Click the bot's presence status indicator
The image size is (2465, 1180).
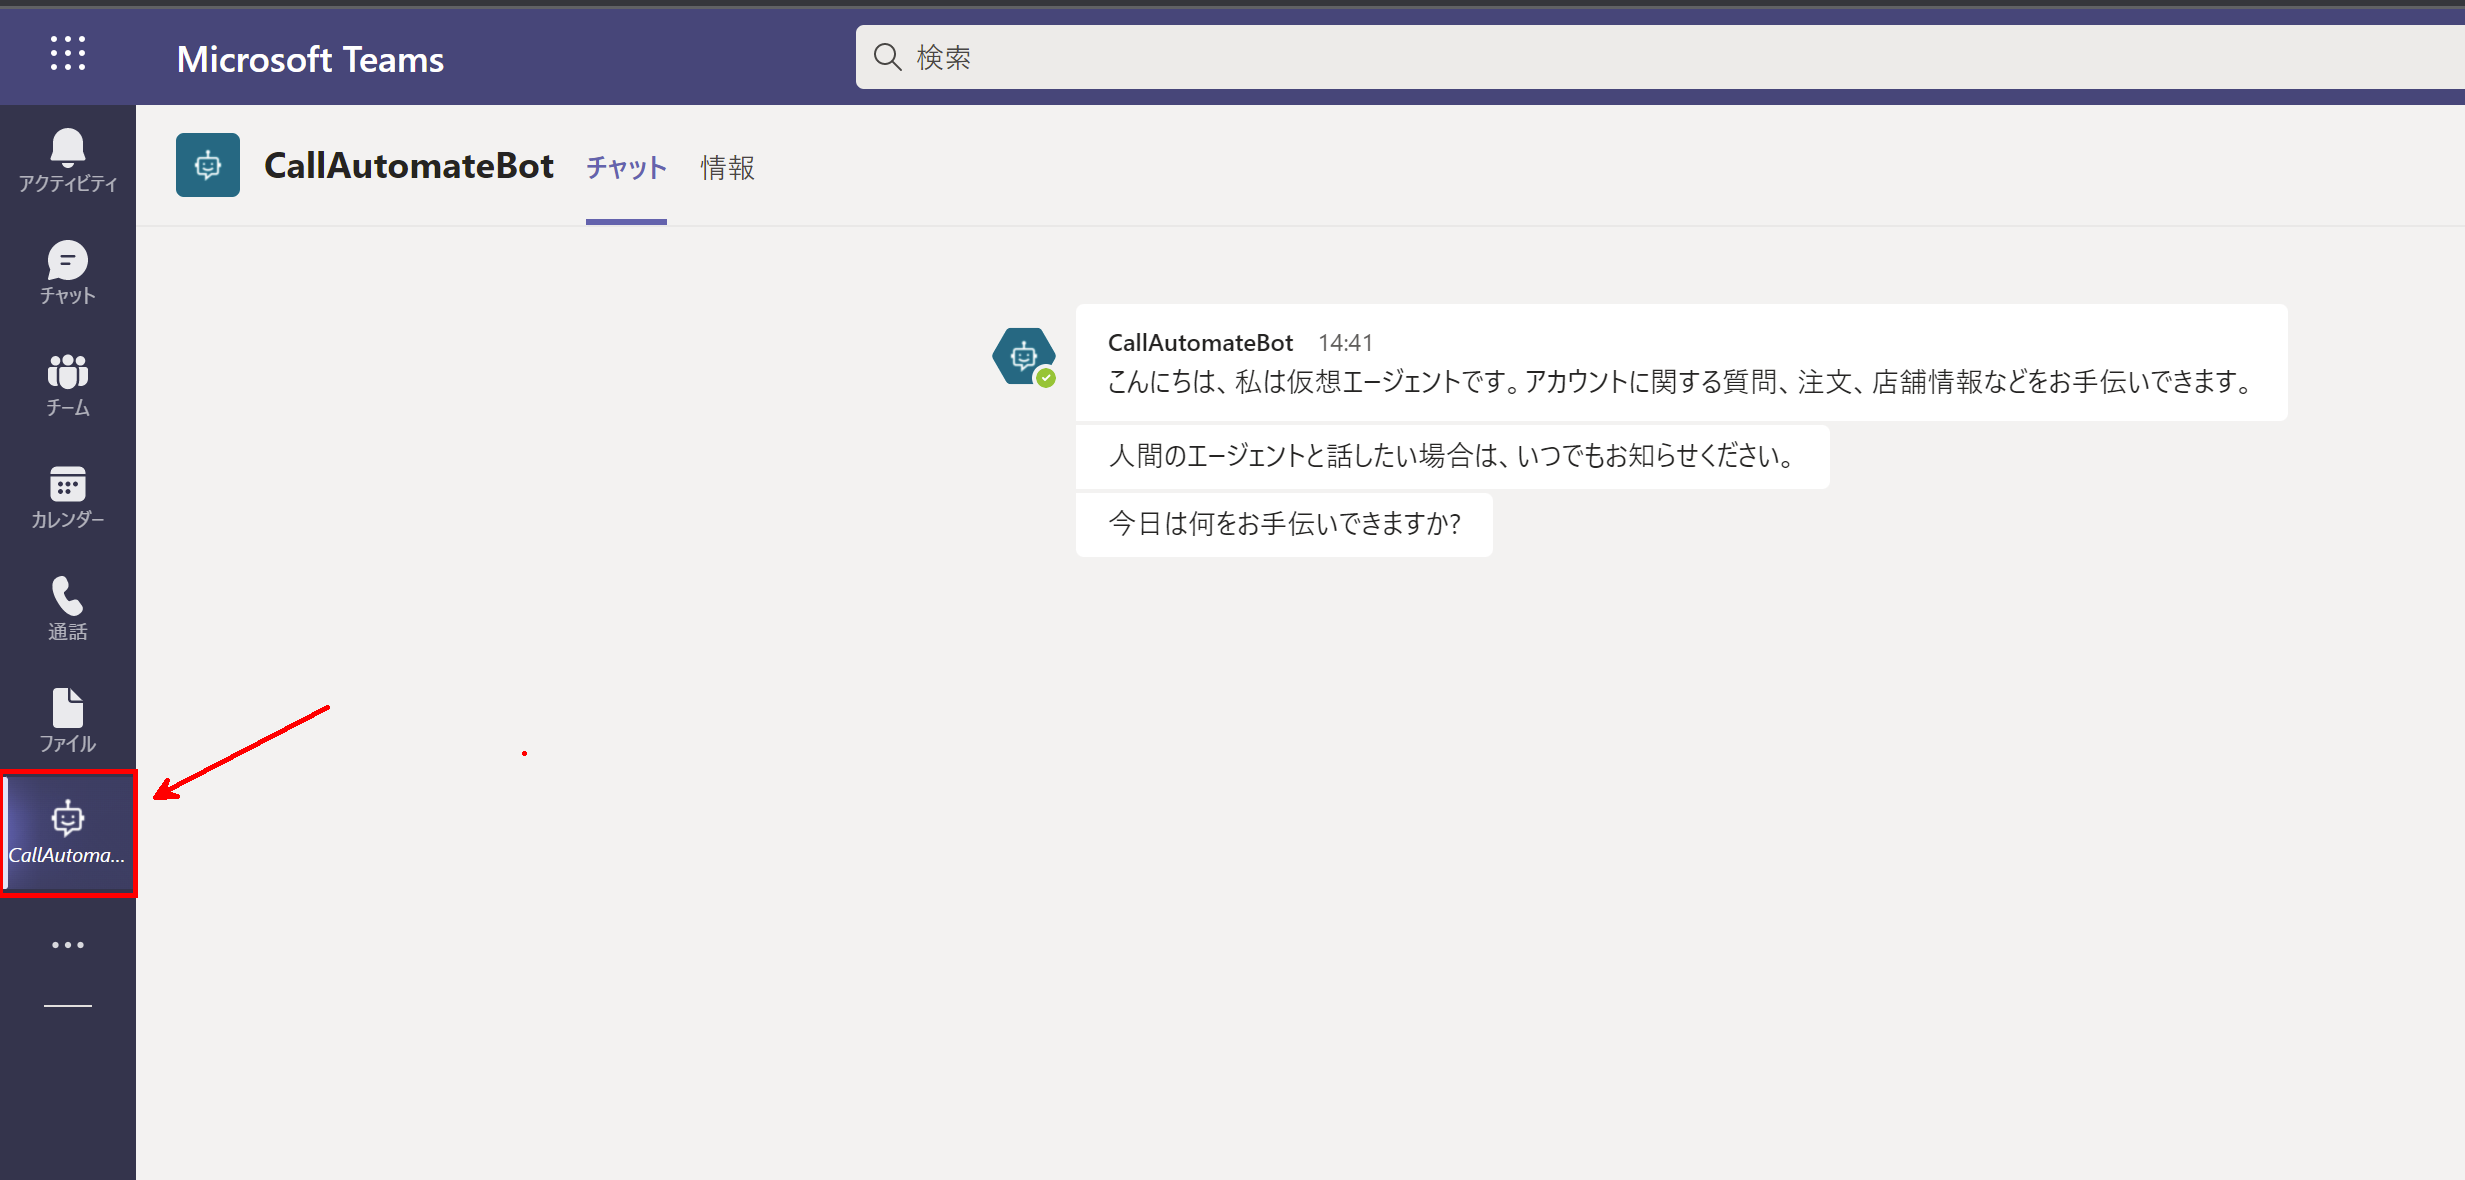point(1046,377)
